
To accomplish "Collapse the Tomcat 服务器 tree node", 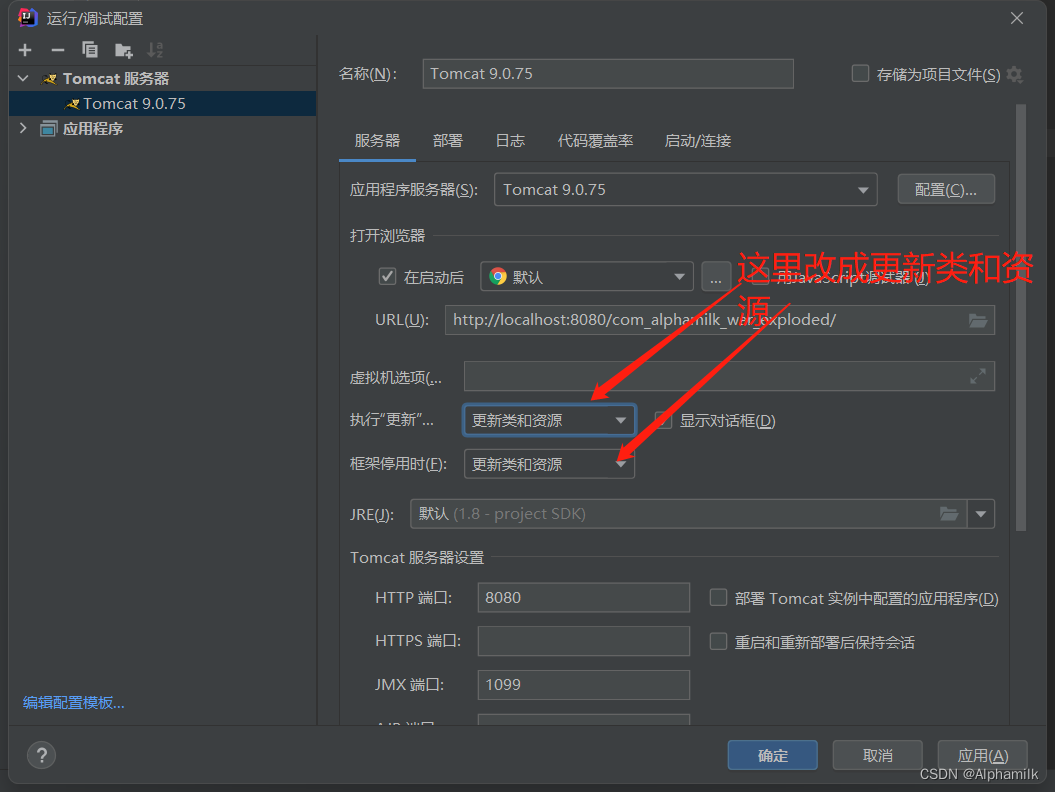I will [24, 78].
